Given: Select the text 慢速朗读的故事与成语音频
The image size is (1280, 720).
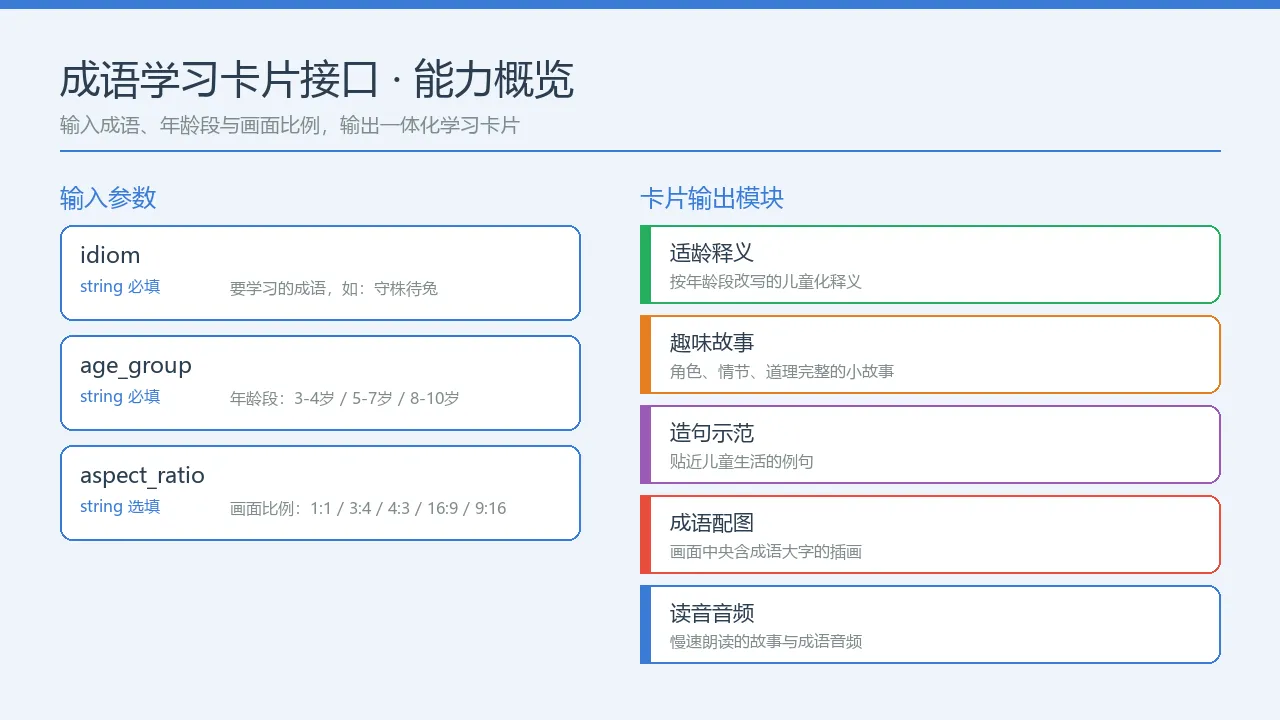Looking at the screenshot, I should pos(766,642).
